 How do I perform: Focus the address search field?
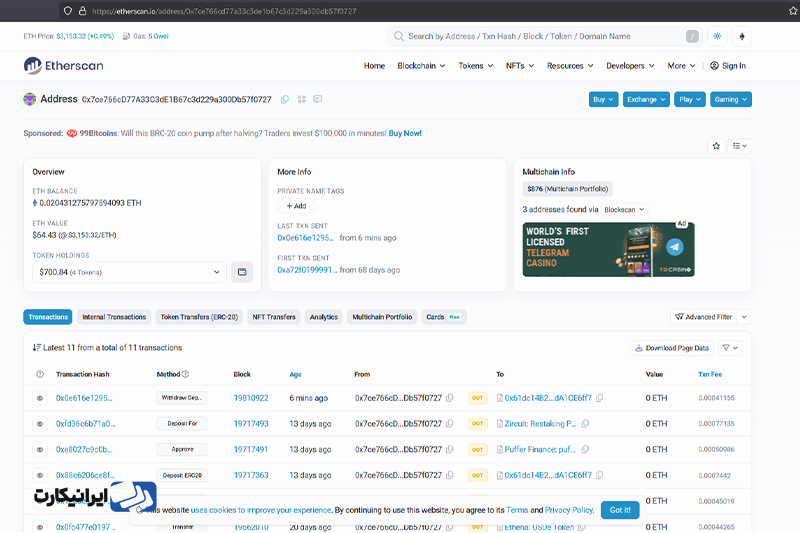pos(544,36)
